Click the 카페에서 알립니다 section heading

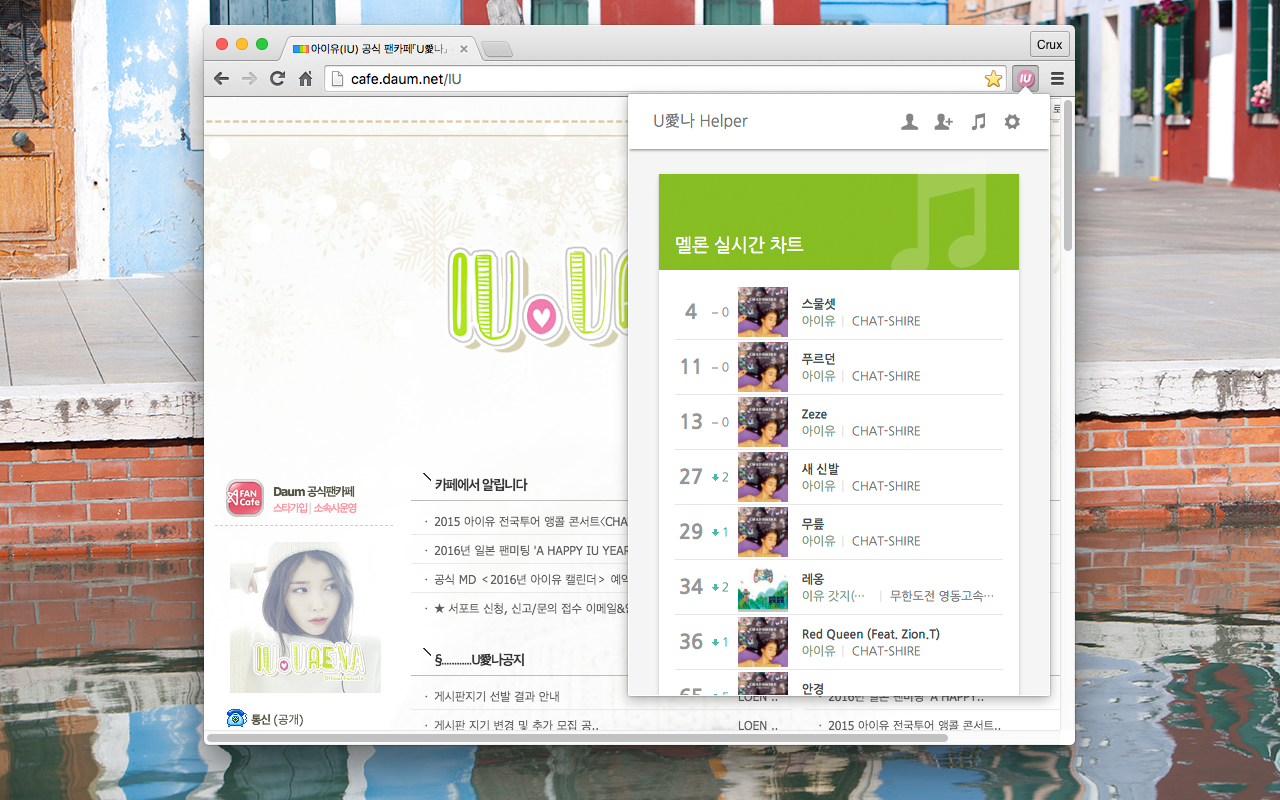coord(480,485)
